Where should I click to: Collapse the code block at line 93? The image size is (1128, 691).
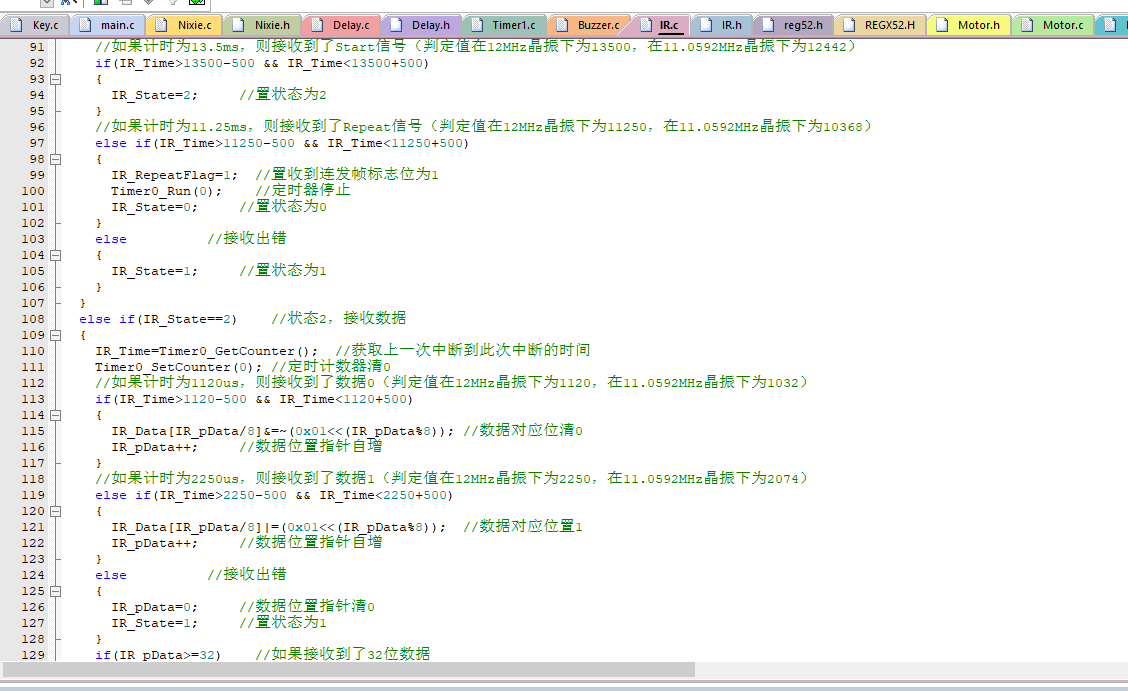[x=55, y=79]
